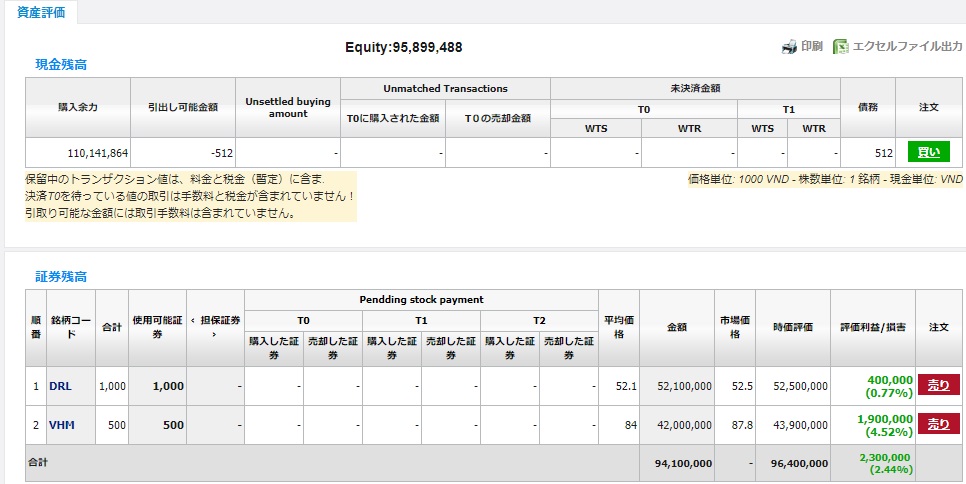
Task: Click the 時価評価 column header
Action: point(793,327)
